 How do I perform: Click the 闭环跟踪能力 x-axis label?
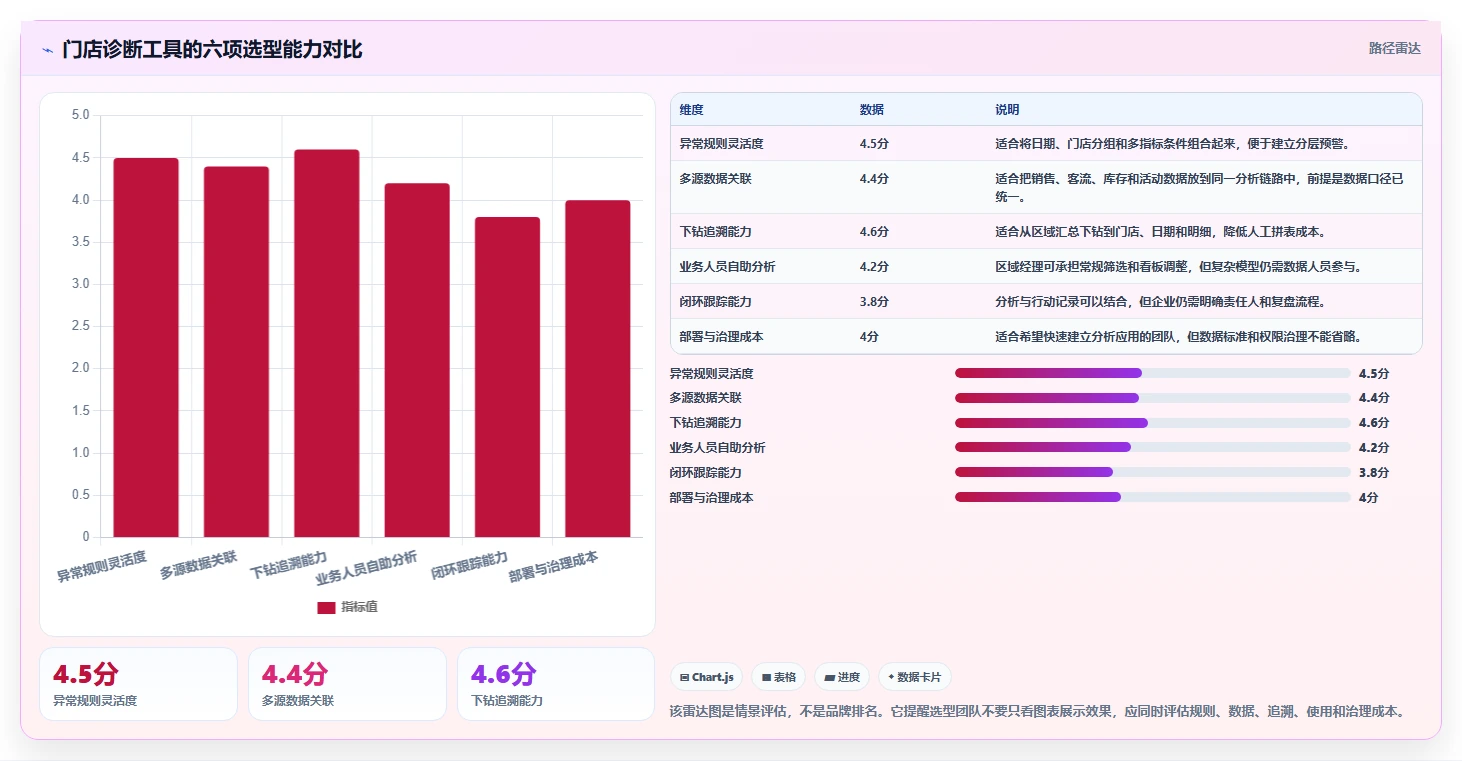tap(470, 565)
